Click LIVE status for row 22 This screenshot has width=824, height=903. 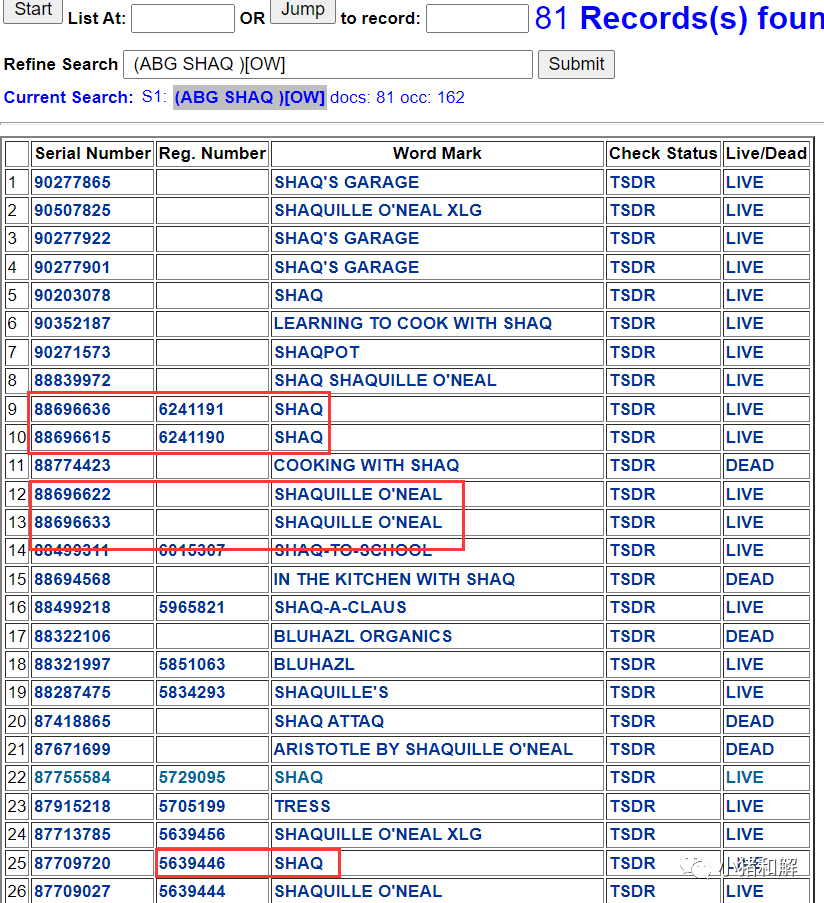(x=745, y=777)
